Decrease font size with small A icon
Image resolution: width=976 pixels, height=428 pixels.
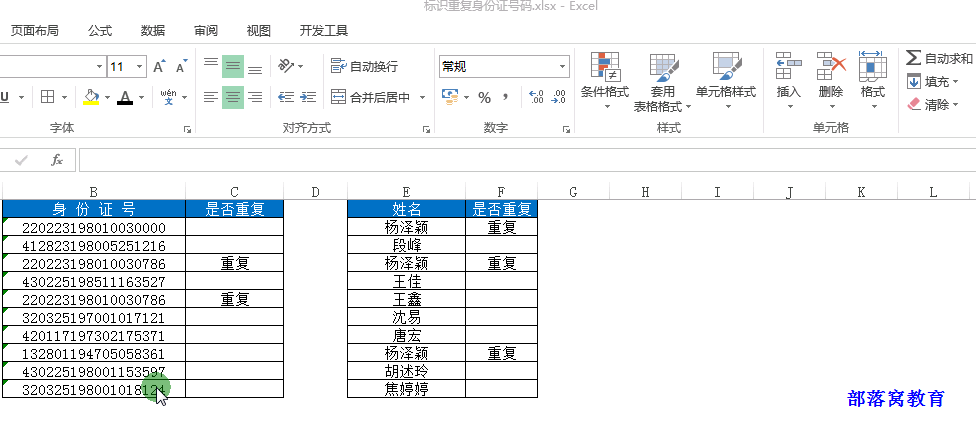point(181,67)
